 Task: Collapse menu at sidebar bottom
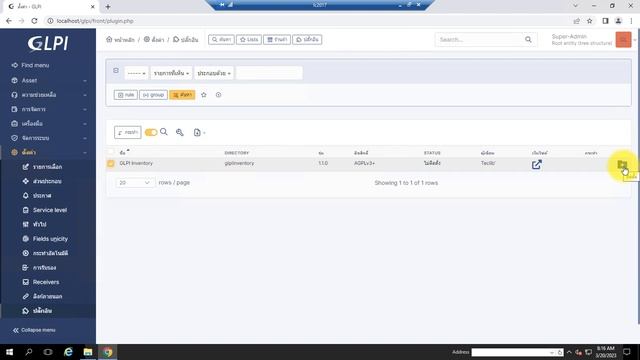[34, 330]
